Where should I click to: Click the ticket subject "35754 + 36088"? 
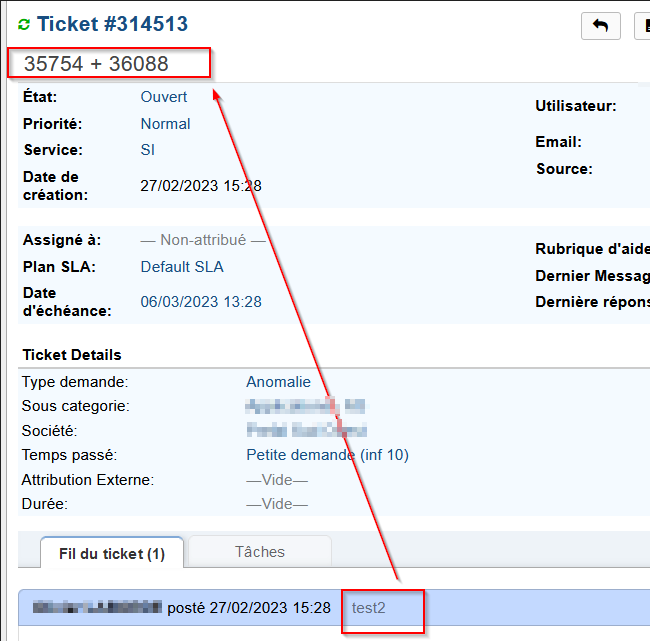click(x=97, y=64)
